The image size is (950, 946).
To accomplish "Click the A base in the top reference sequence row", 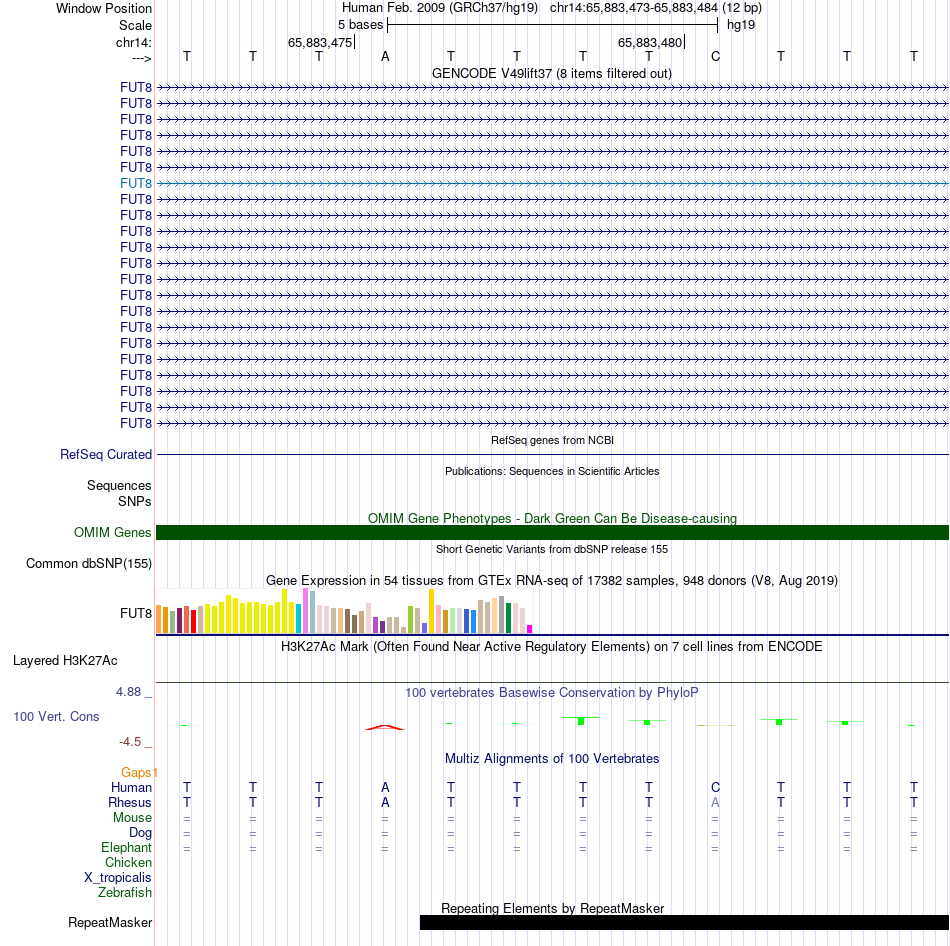I will tap(385, 57).
